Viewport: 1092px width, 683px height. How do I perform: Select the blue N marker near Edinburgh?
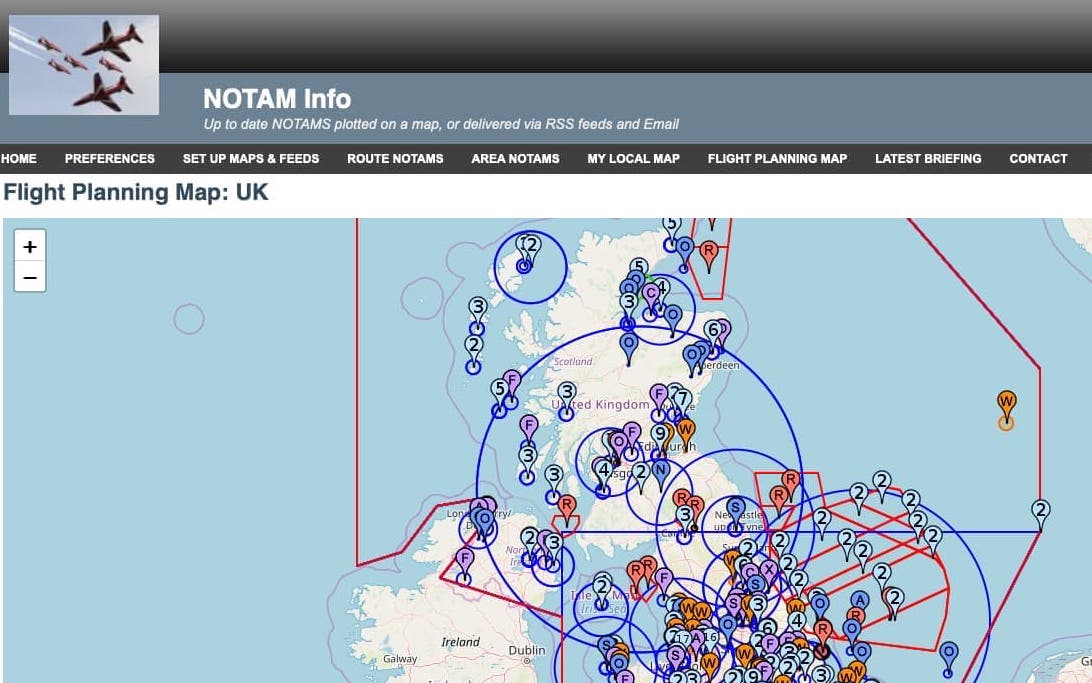[x=660, y=470]
